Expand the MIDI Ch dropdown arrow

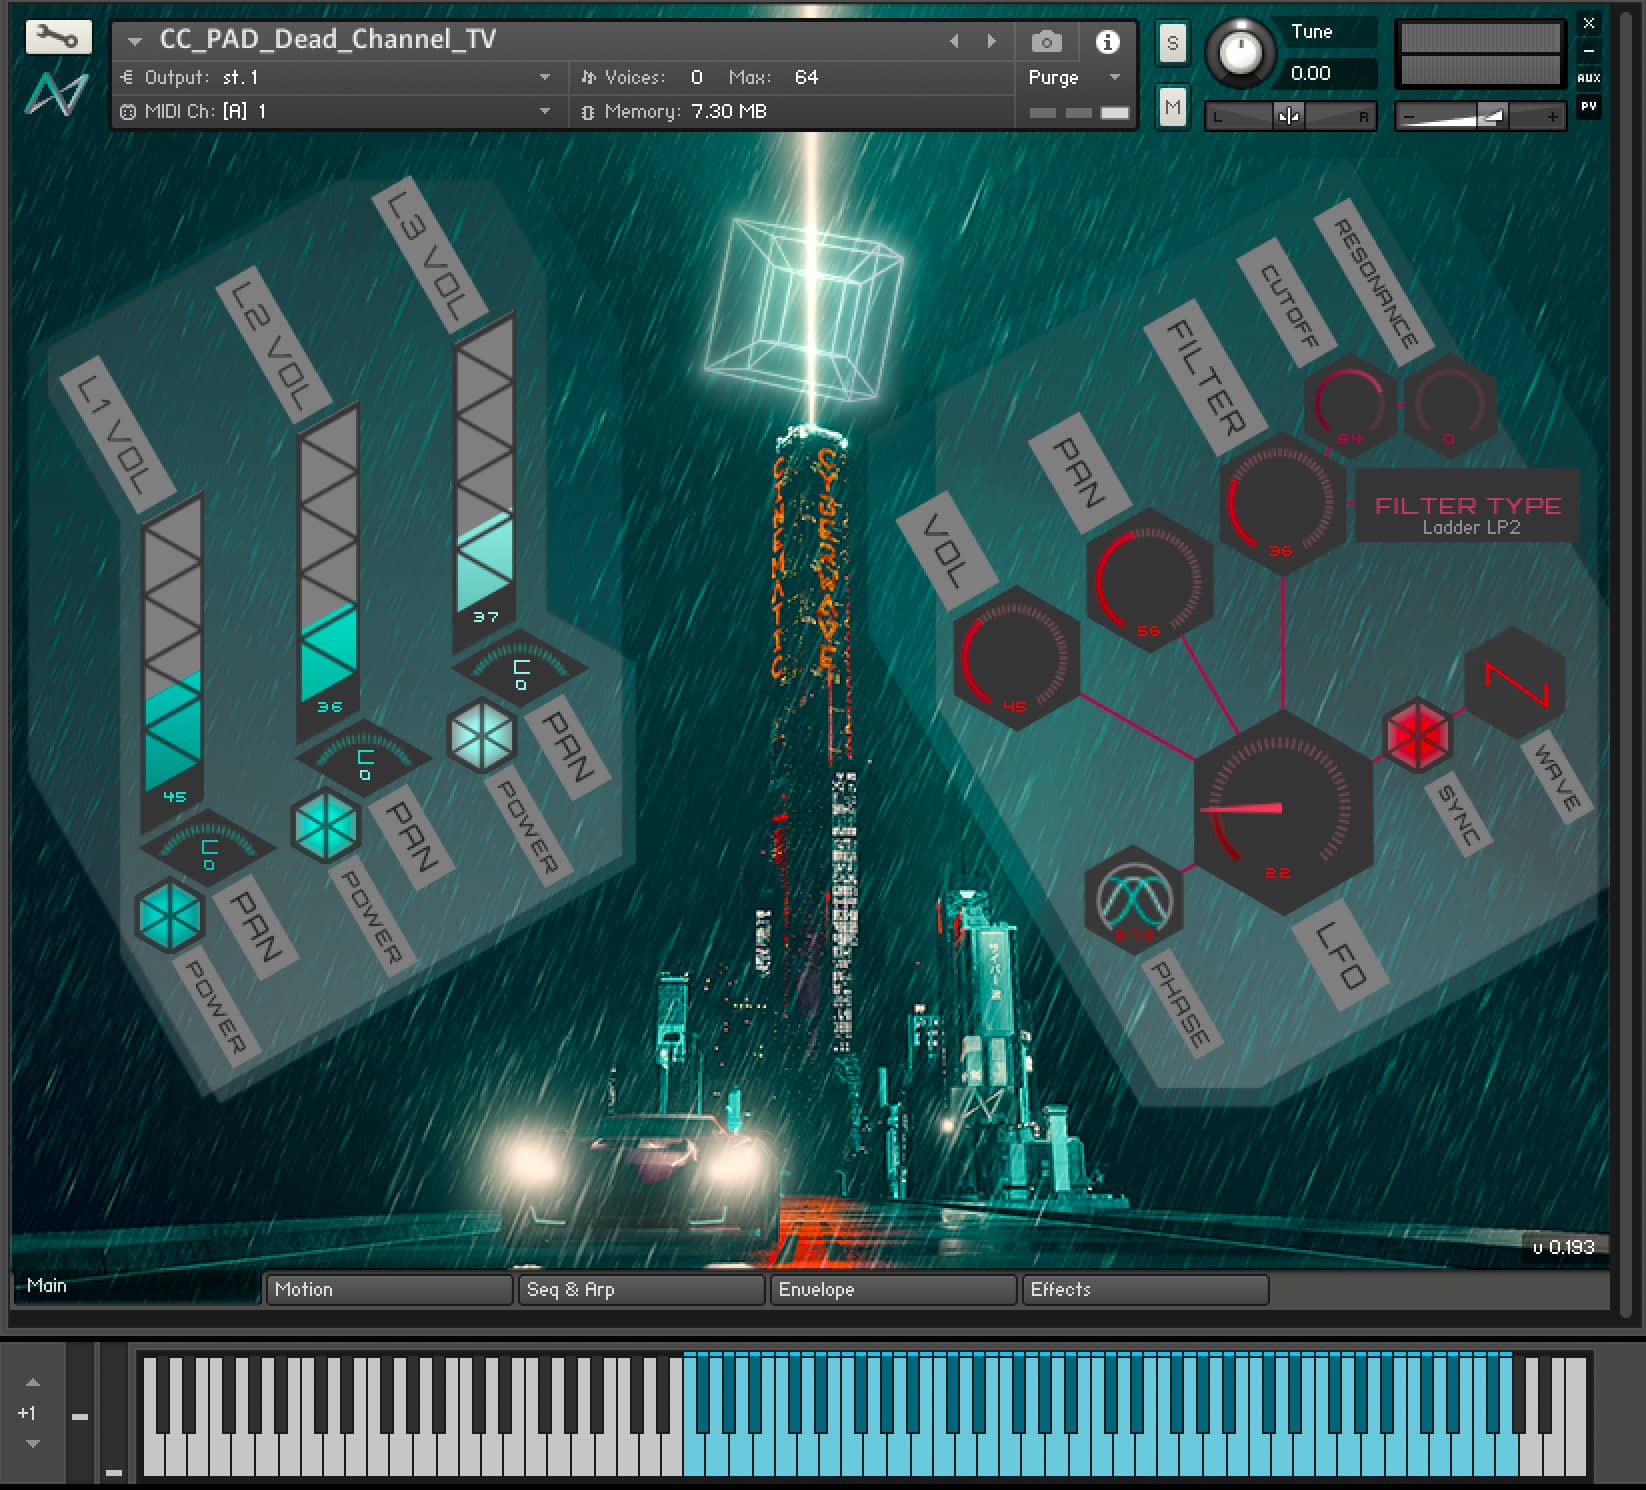pyautogui.click(x=545, y=112)
